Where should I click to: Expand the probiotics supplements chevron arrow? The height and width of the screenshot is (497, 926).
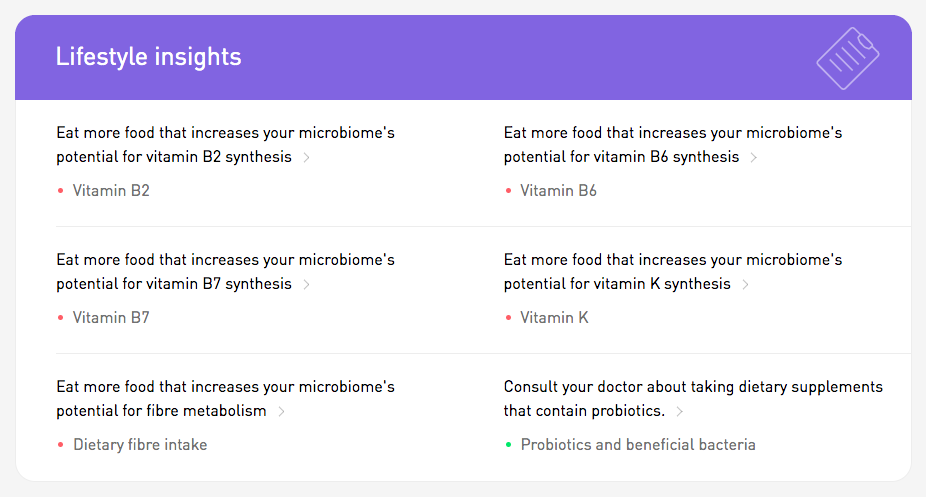679,411
